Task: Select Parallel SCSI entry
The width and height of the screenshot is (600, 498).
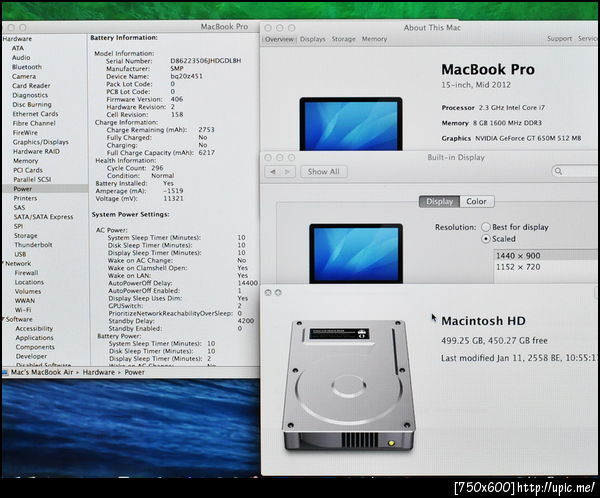Action: click(x=32, y=180)
